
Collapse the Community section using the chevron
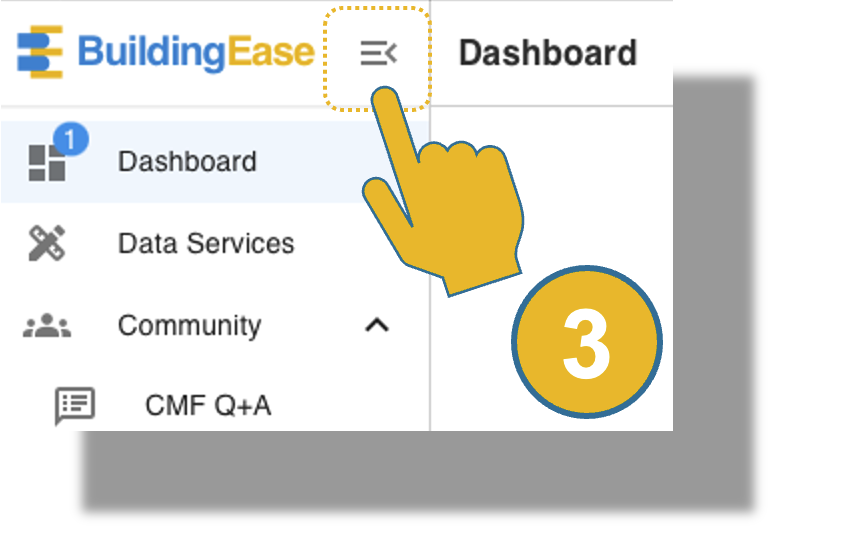pyautogui.click(x=377, y=326)
